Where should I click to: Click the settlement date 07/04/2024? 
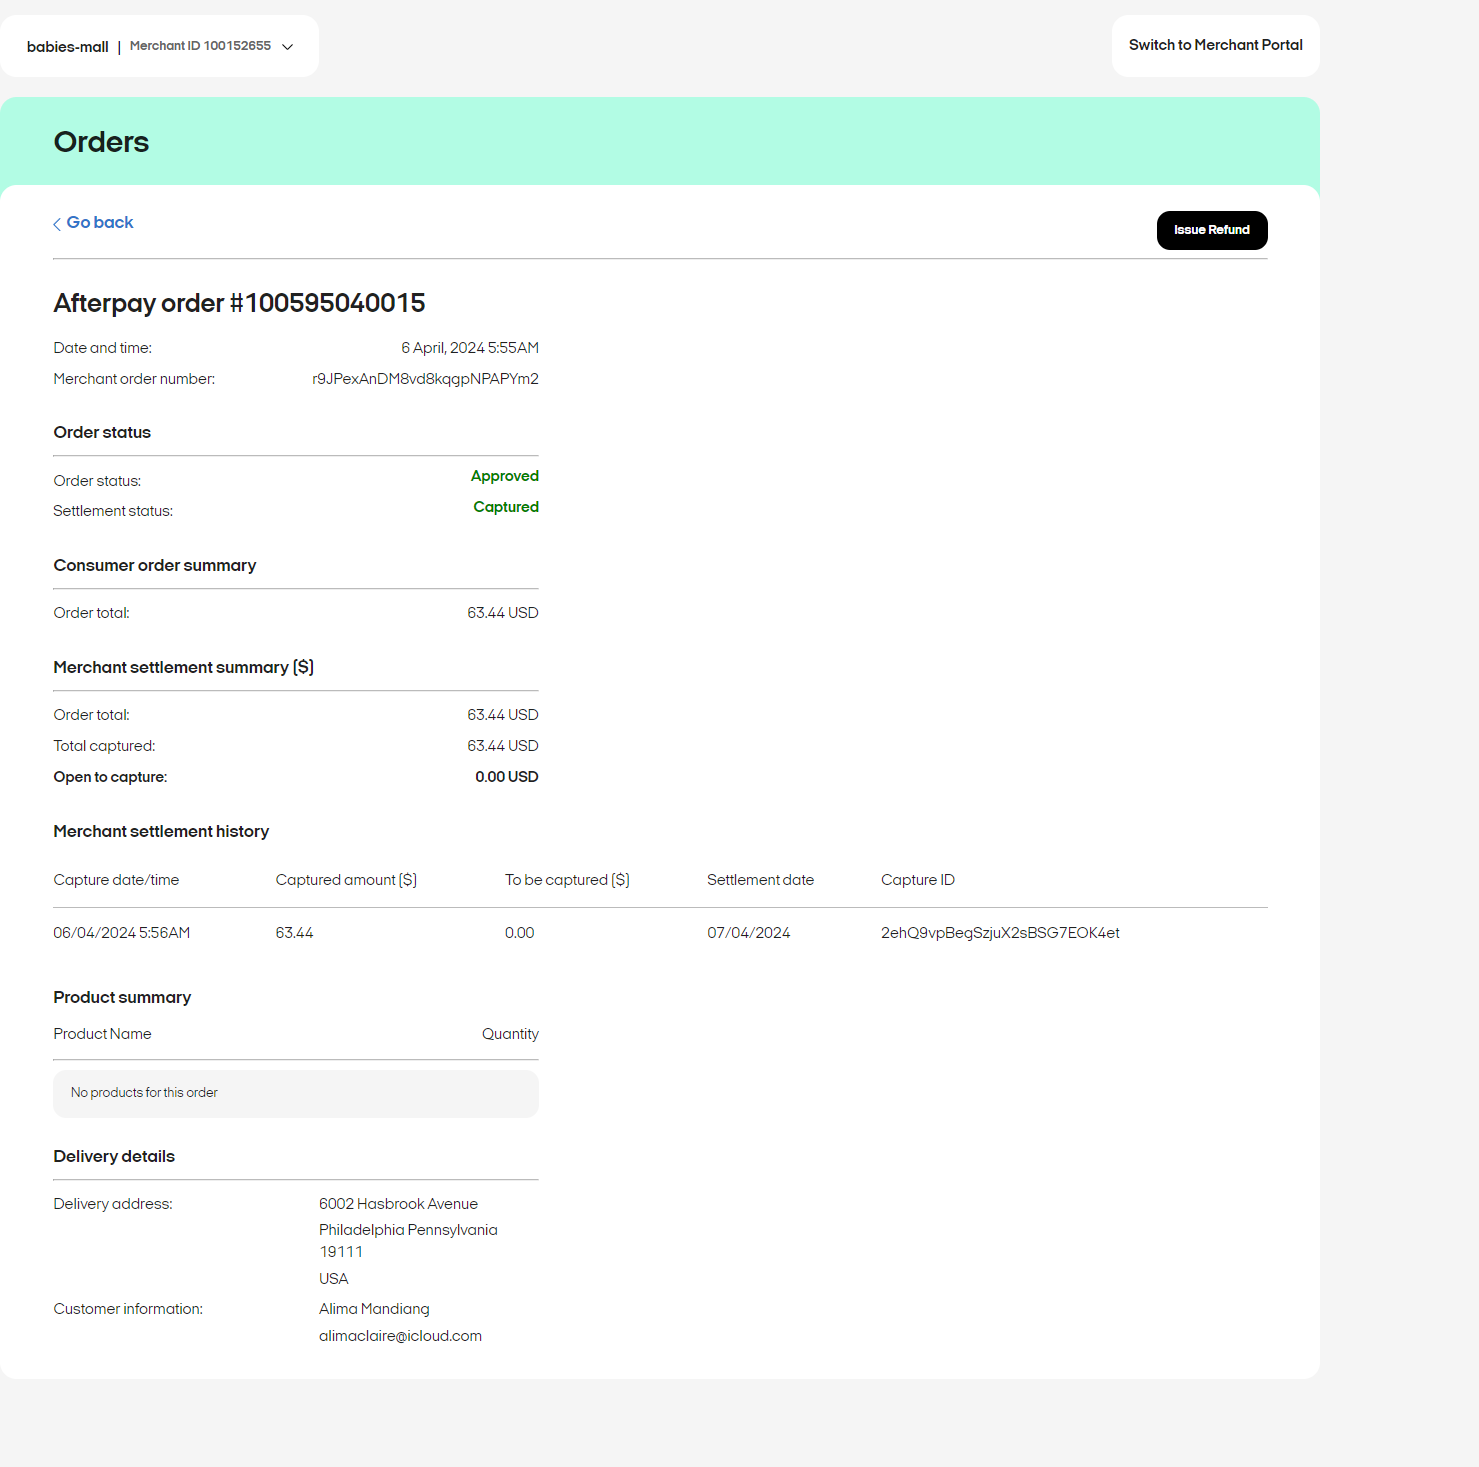[x=749, y=933]
